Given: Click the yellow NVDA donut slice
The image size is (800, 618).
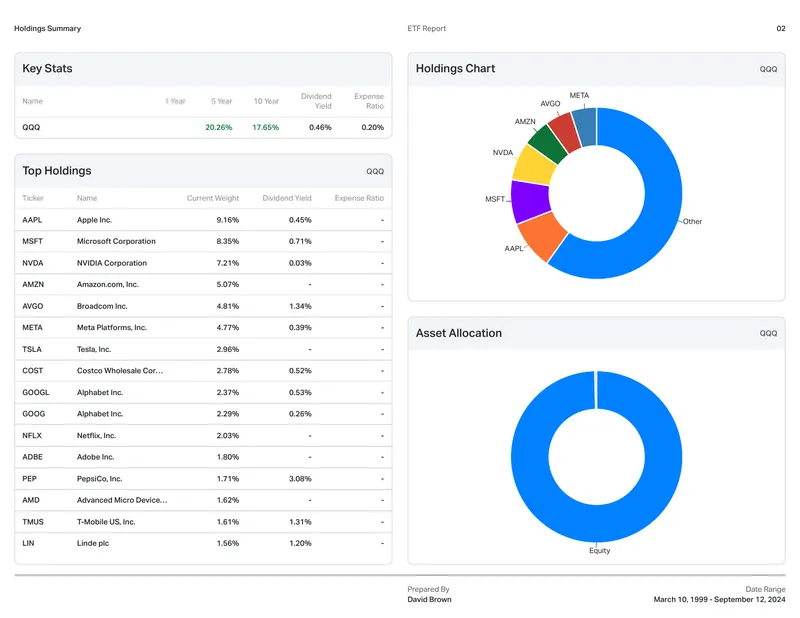Looking at the screenshot, I should [x=535, y=166].
